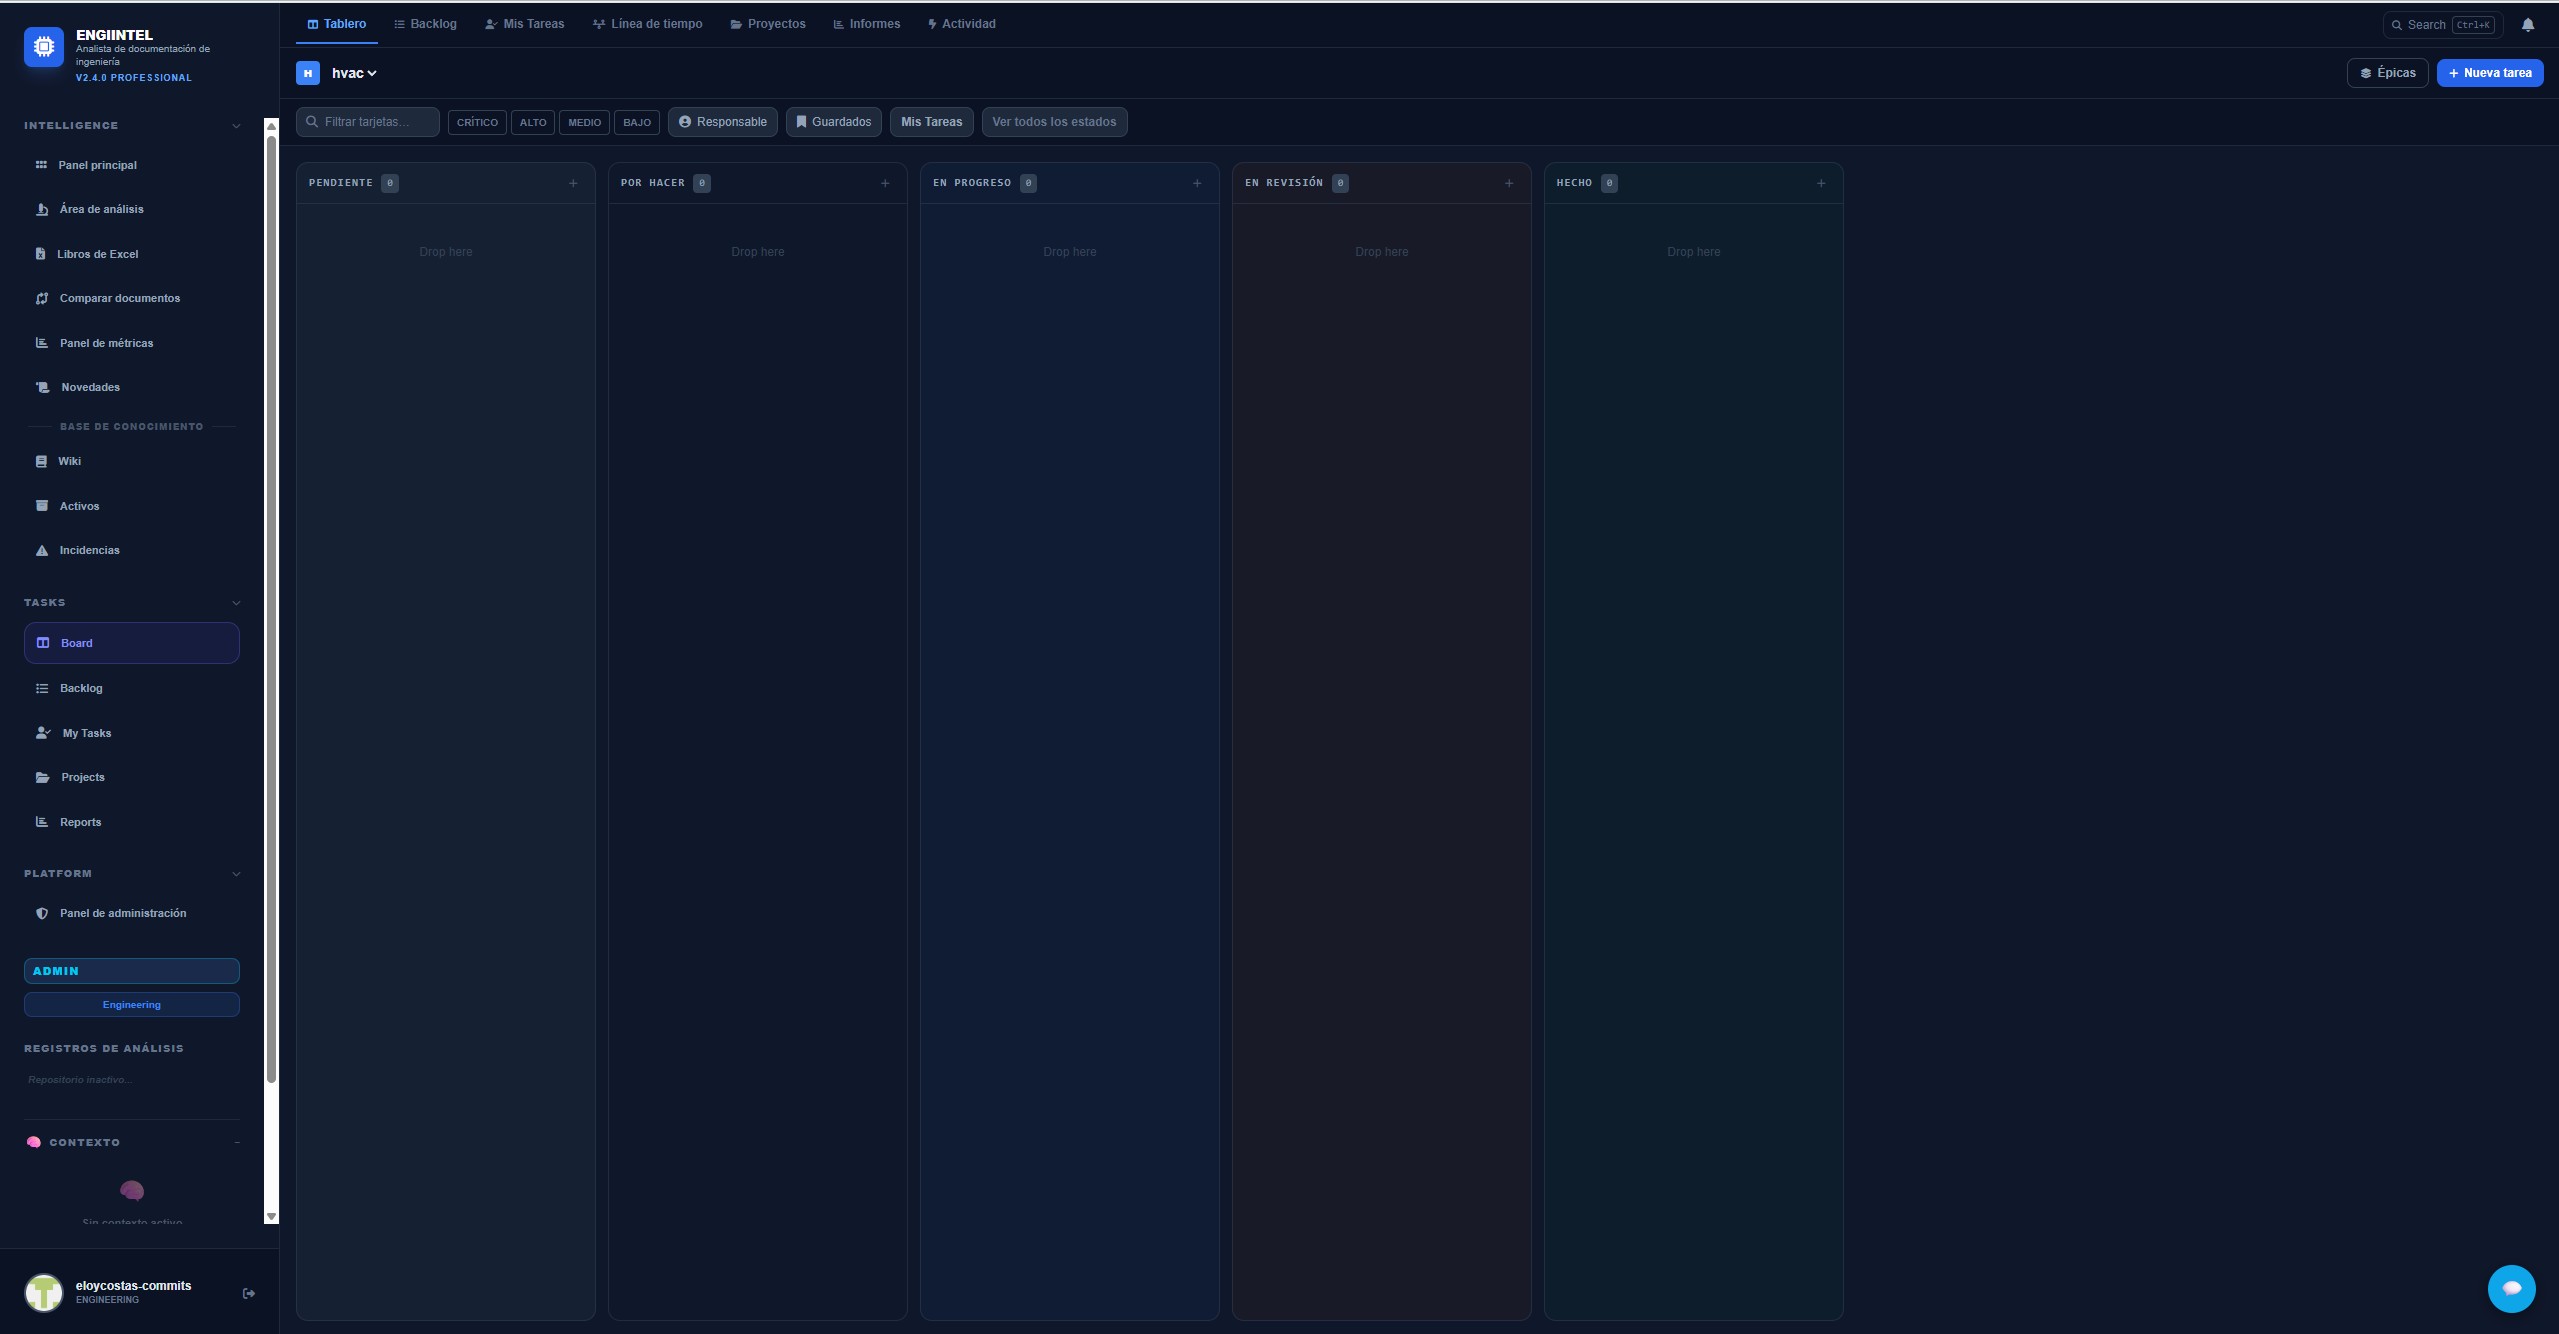The height and width of the screenshot is (1334, 2559).
Task: Click sidebar scrollbar up arrow
Action: click(x=271, y=126)
